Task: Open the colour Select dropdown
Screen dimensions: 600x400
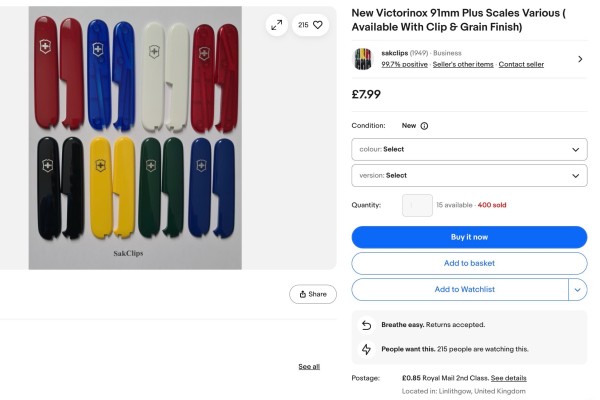Action: click(469, 149)
